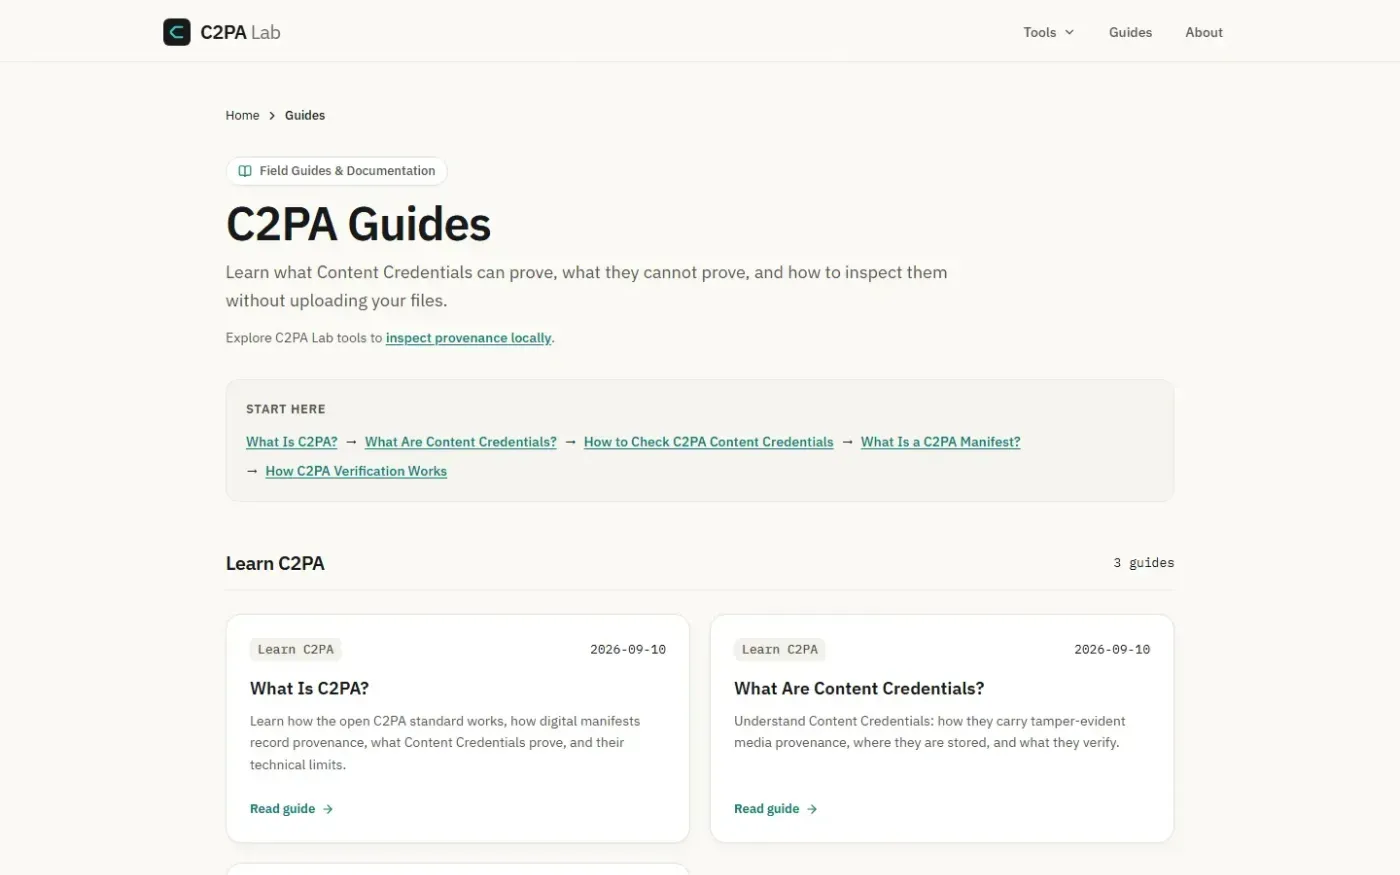1400x875 pixels.
Task: Go to Guides in the navigation bar
Action: [x=1130, y=32]
